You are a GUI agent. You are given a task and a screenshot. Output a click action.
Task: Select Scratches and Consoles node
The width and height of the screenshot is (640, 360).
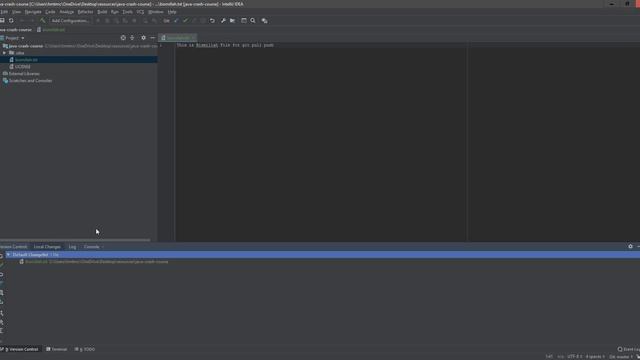(x=30, y=81)
